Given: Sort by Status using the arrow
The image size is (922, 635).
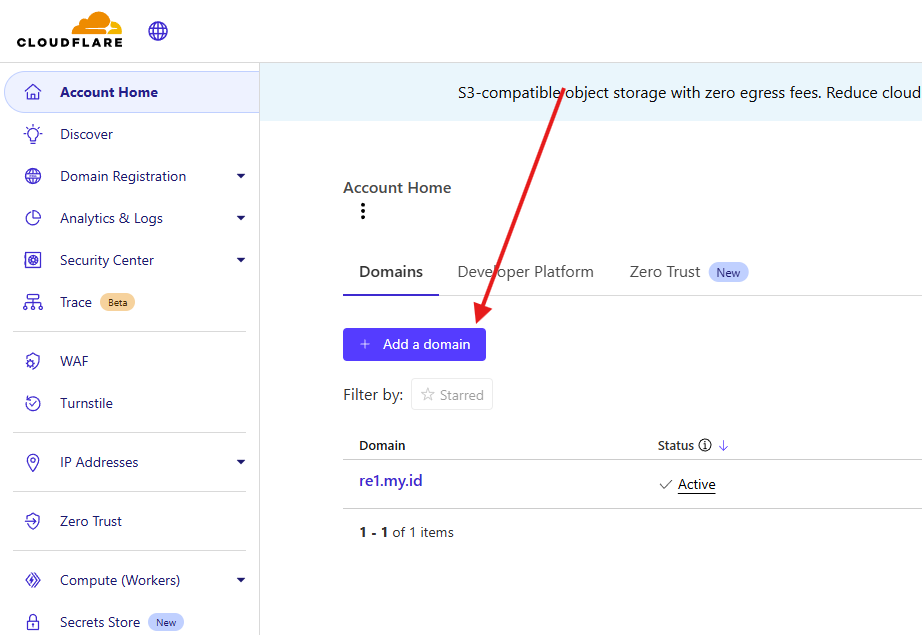Looking at the screenshot, I should point(723,446).
